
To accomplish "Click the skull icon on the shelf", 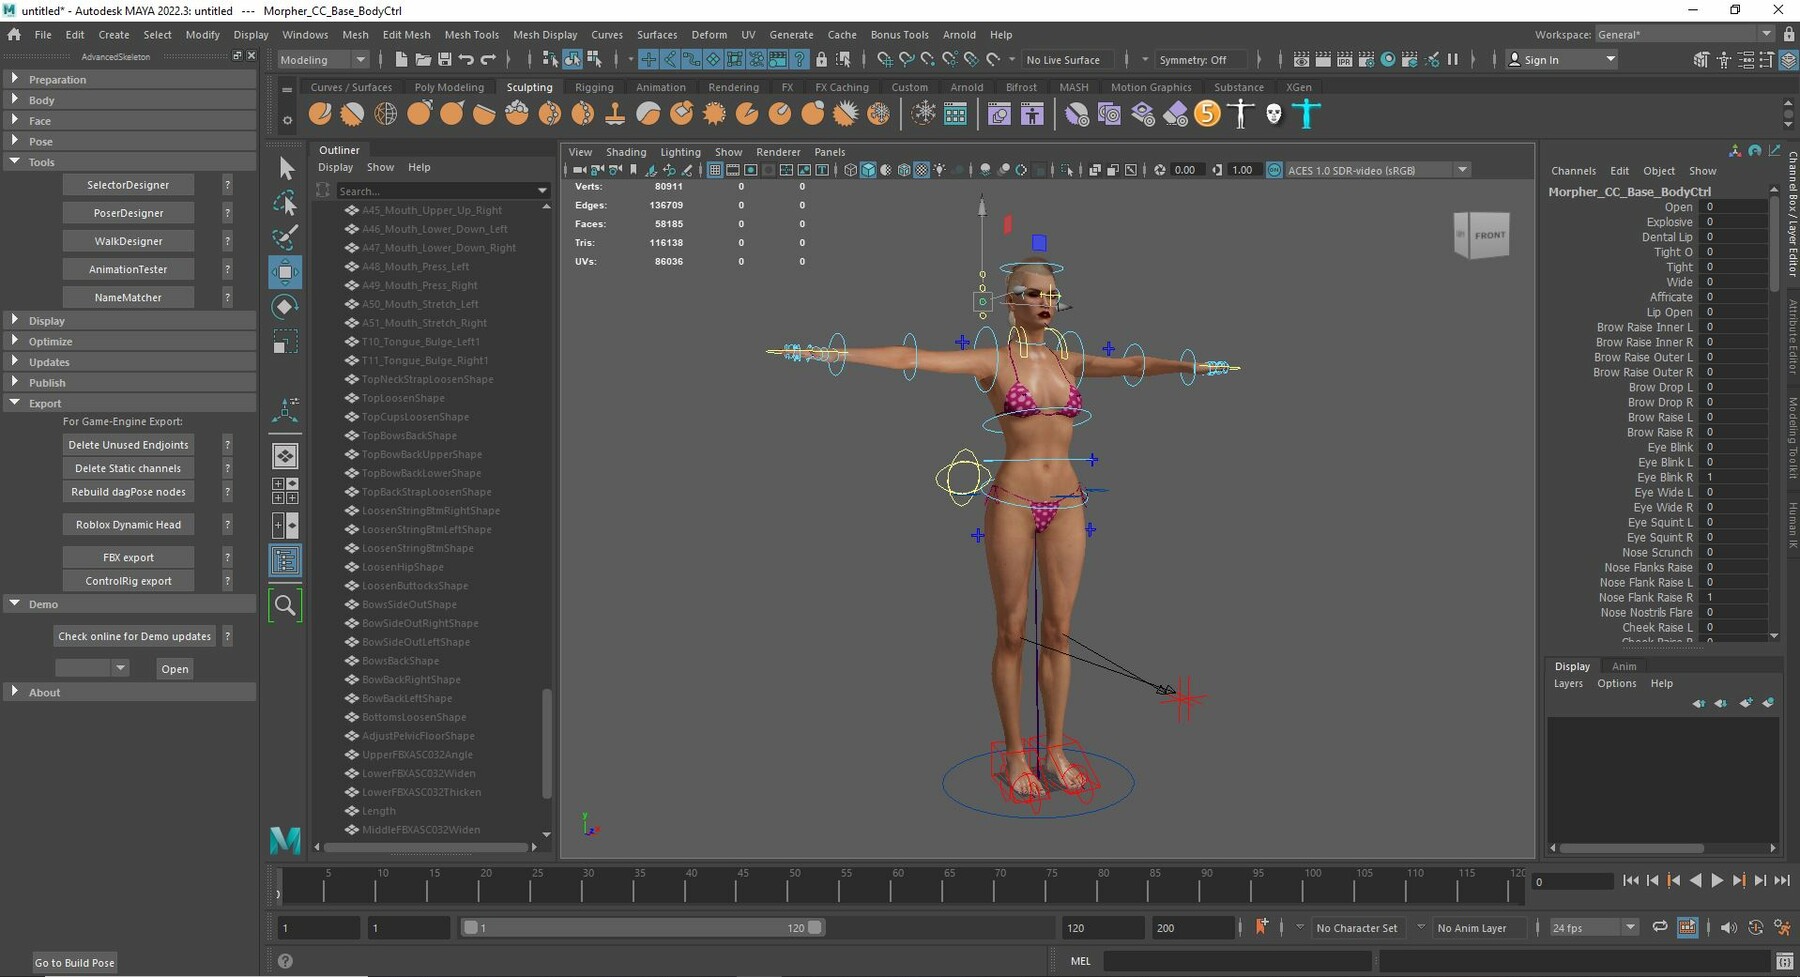I will click(x=1273, y=114).
